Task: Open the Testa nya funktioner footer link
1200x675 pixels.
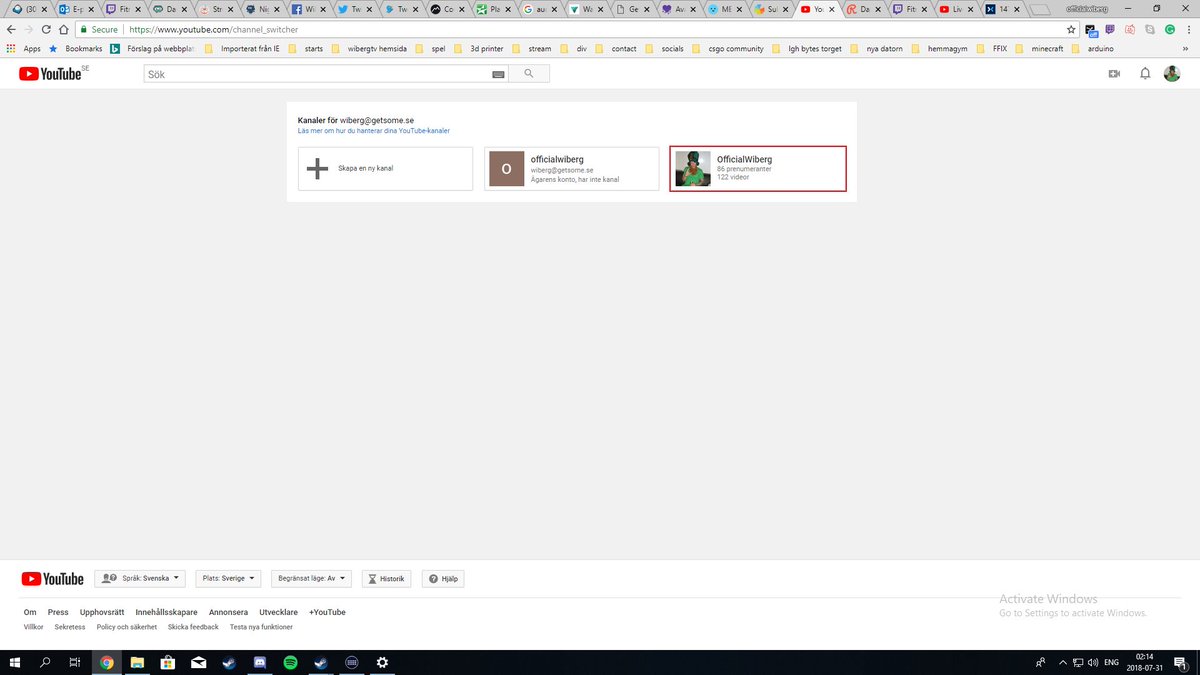Action: pos(261,627)
